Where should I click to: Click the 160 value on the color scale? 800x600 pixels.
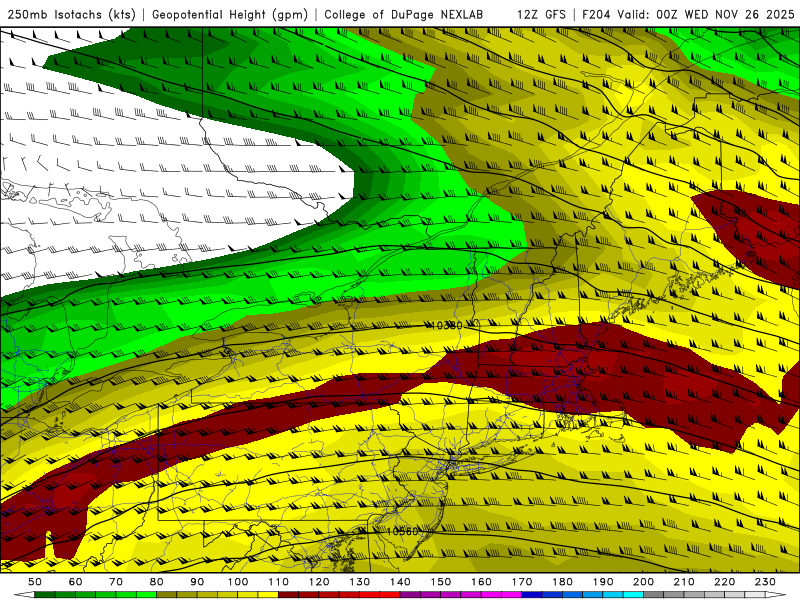tap(481, 582)
